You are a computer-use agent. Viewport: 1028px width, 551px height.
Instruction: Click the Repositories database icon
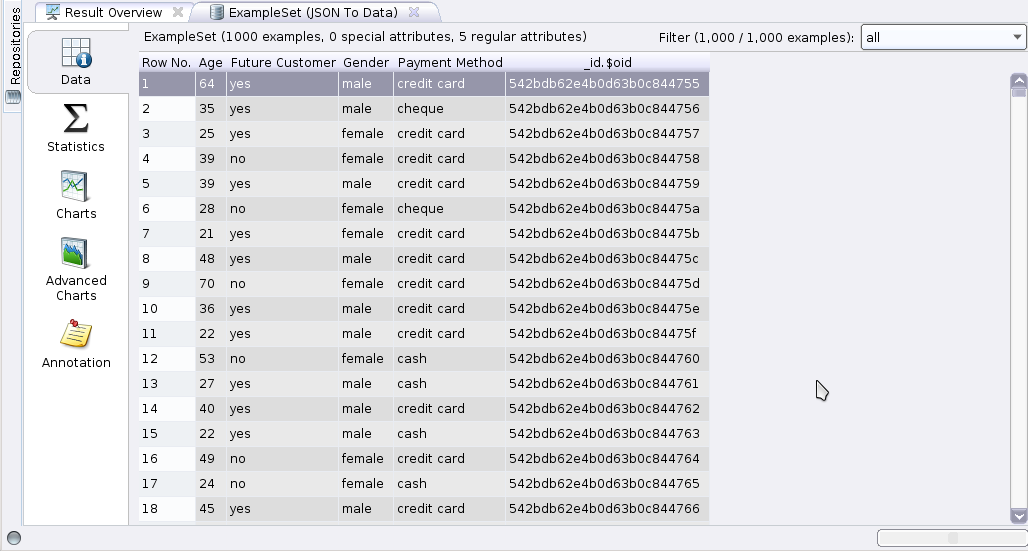(13, 97)
